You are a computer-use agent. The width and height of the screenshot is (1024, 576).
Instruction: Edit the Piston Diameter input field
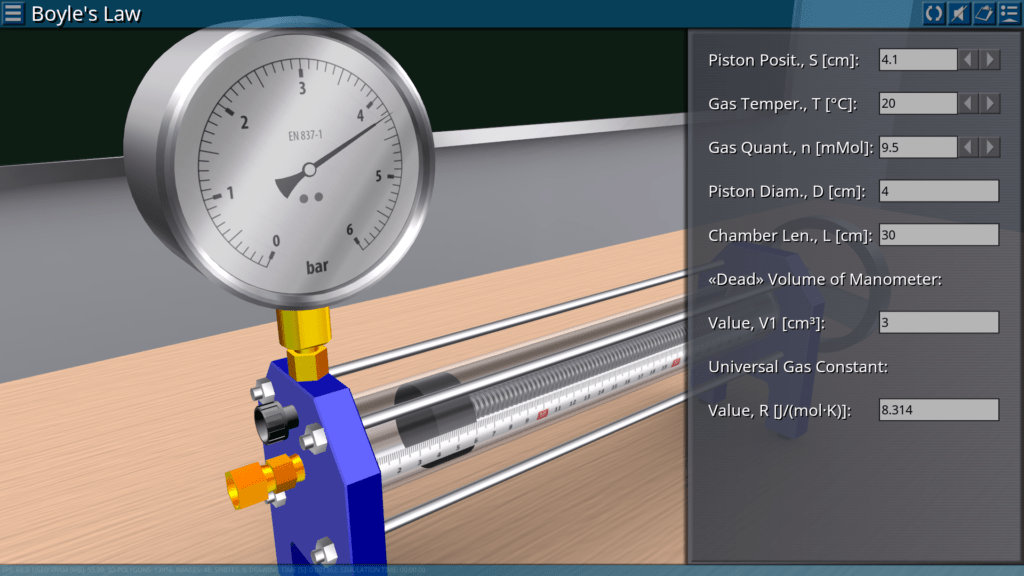point(938,191)
